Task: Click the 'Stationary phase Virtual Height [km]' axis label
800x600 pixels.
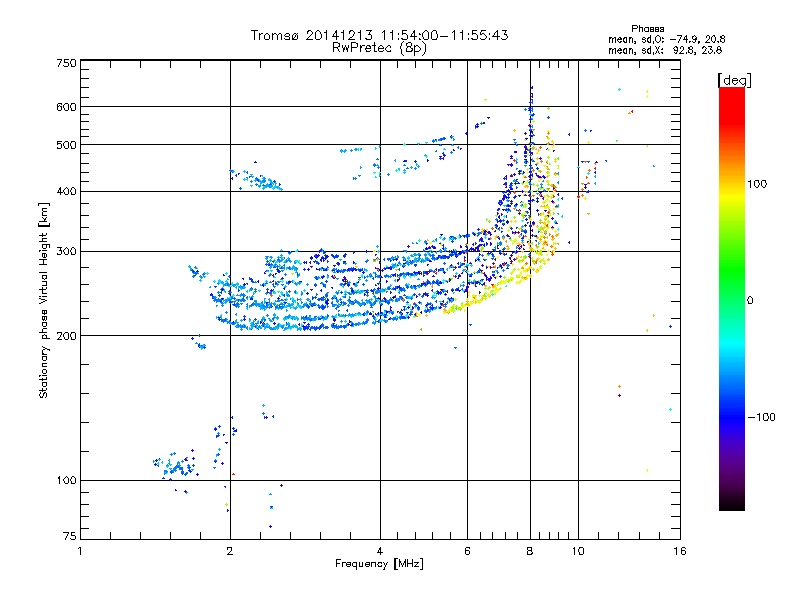Action: pyautogui.click(x=44, y=301)
